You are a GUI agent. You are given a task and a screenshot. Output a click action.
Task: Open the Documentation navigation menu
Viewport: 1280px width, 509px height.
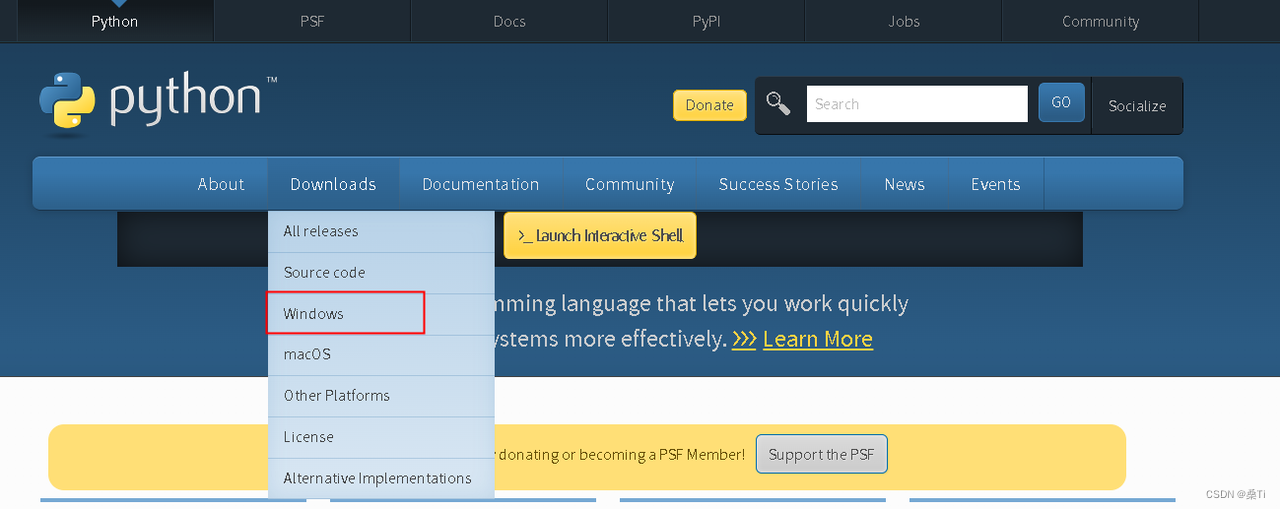coord(481,184)
